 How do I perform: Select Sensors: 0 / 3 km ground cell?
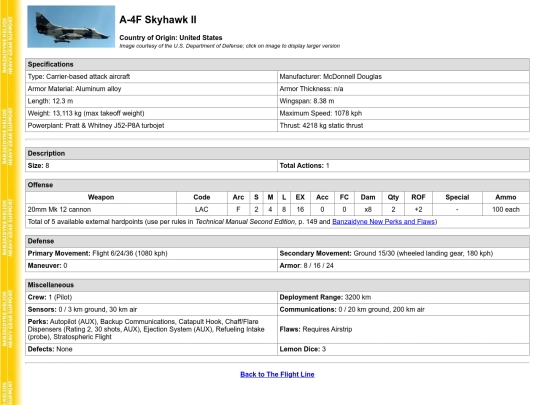point(151,310)
